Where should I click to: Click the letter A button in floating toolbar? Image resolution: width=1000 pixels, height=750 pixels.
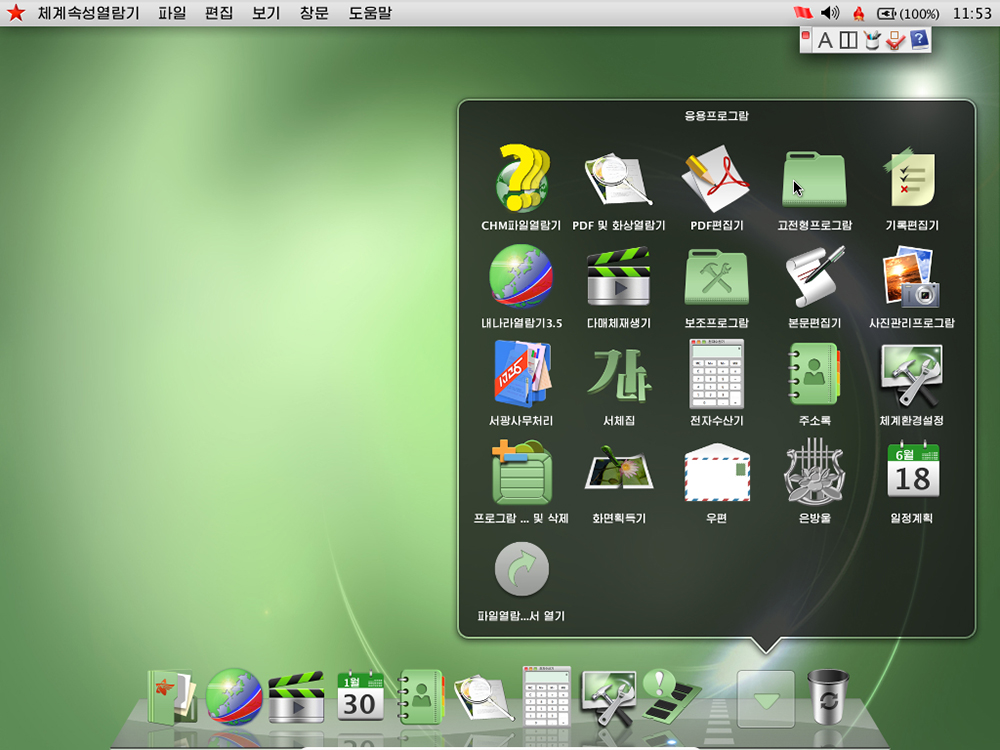point(825,40)
